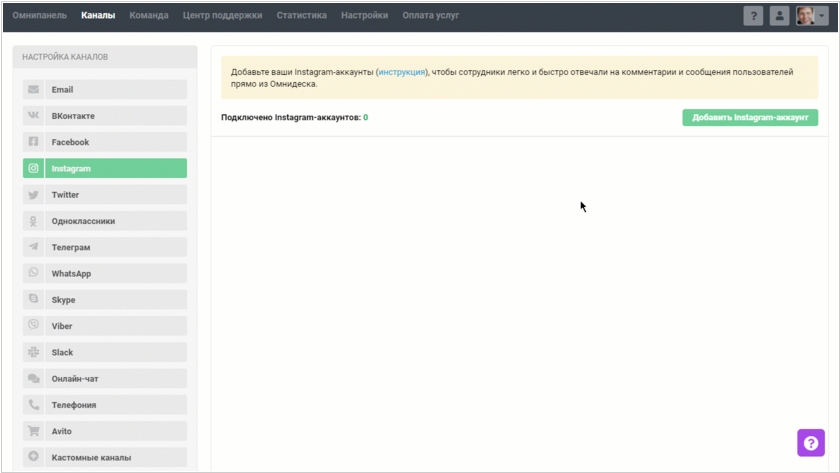This screenshot has height=473, width=840.
Task: Open the purple help widget button
Action: tap(811, 443)
